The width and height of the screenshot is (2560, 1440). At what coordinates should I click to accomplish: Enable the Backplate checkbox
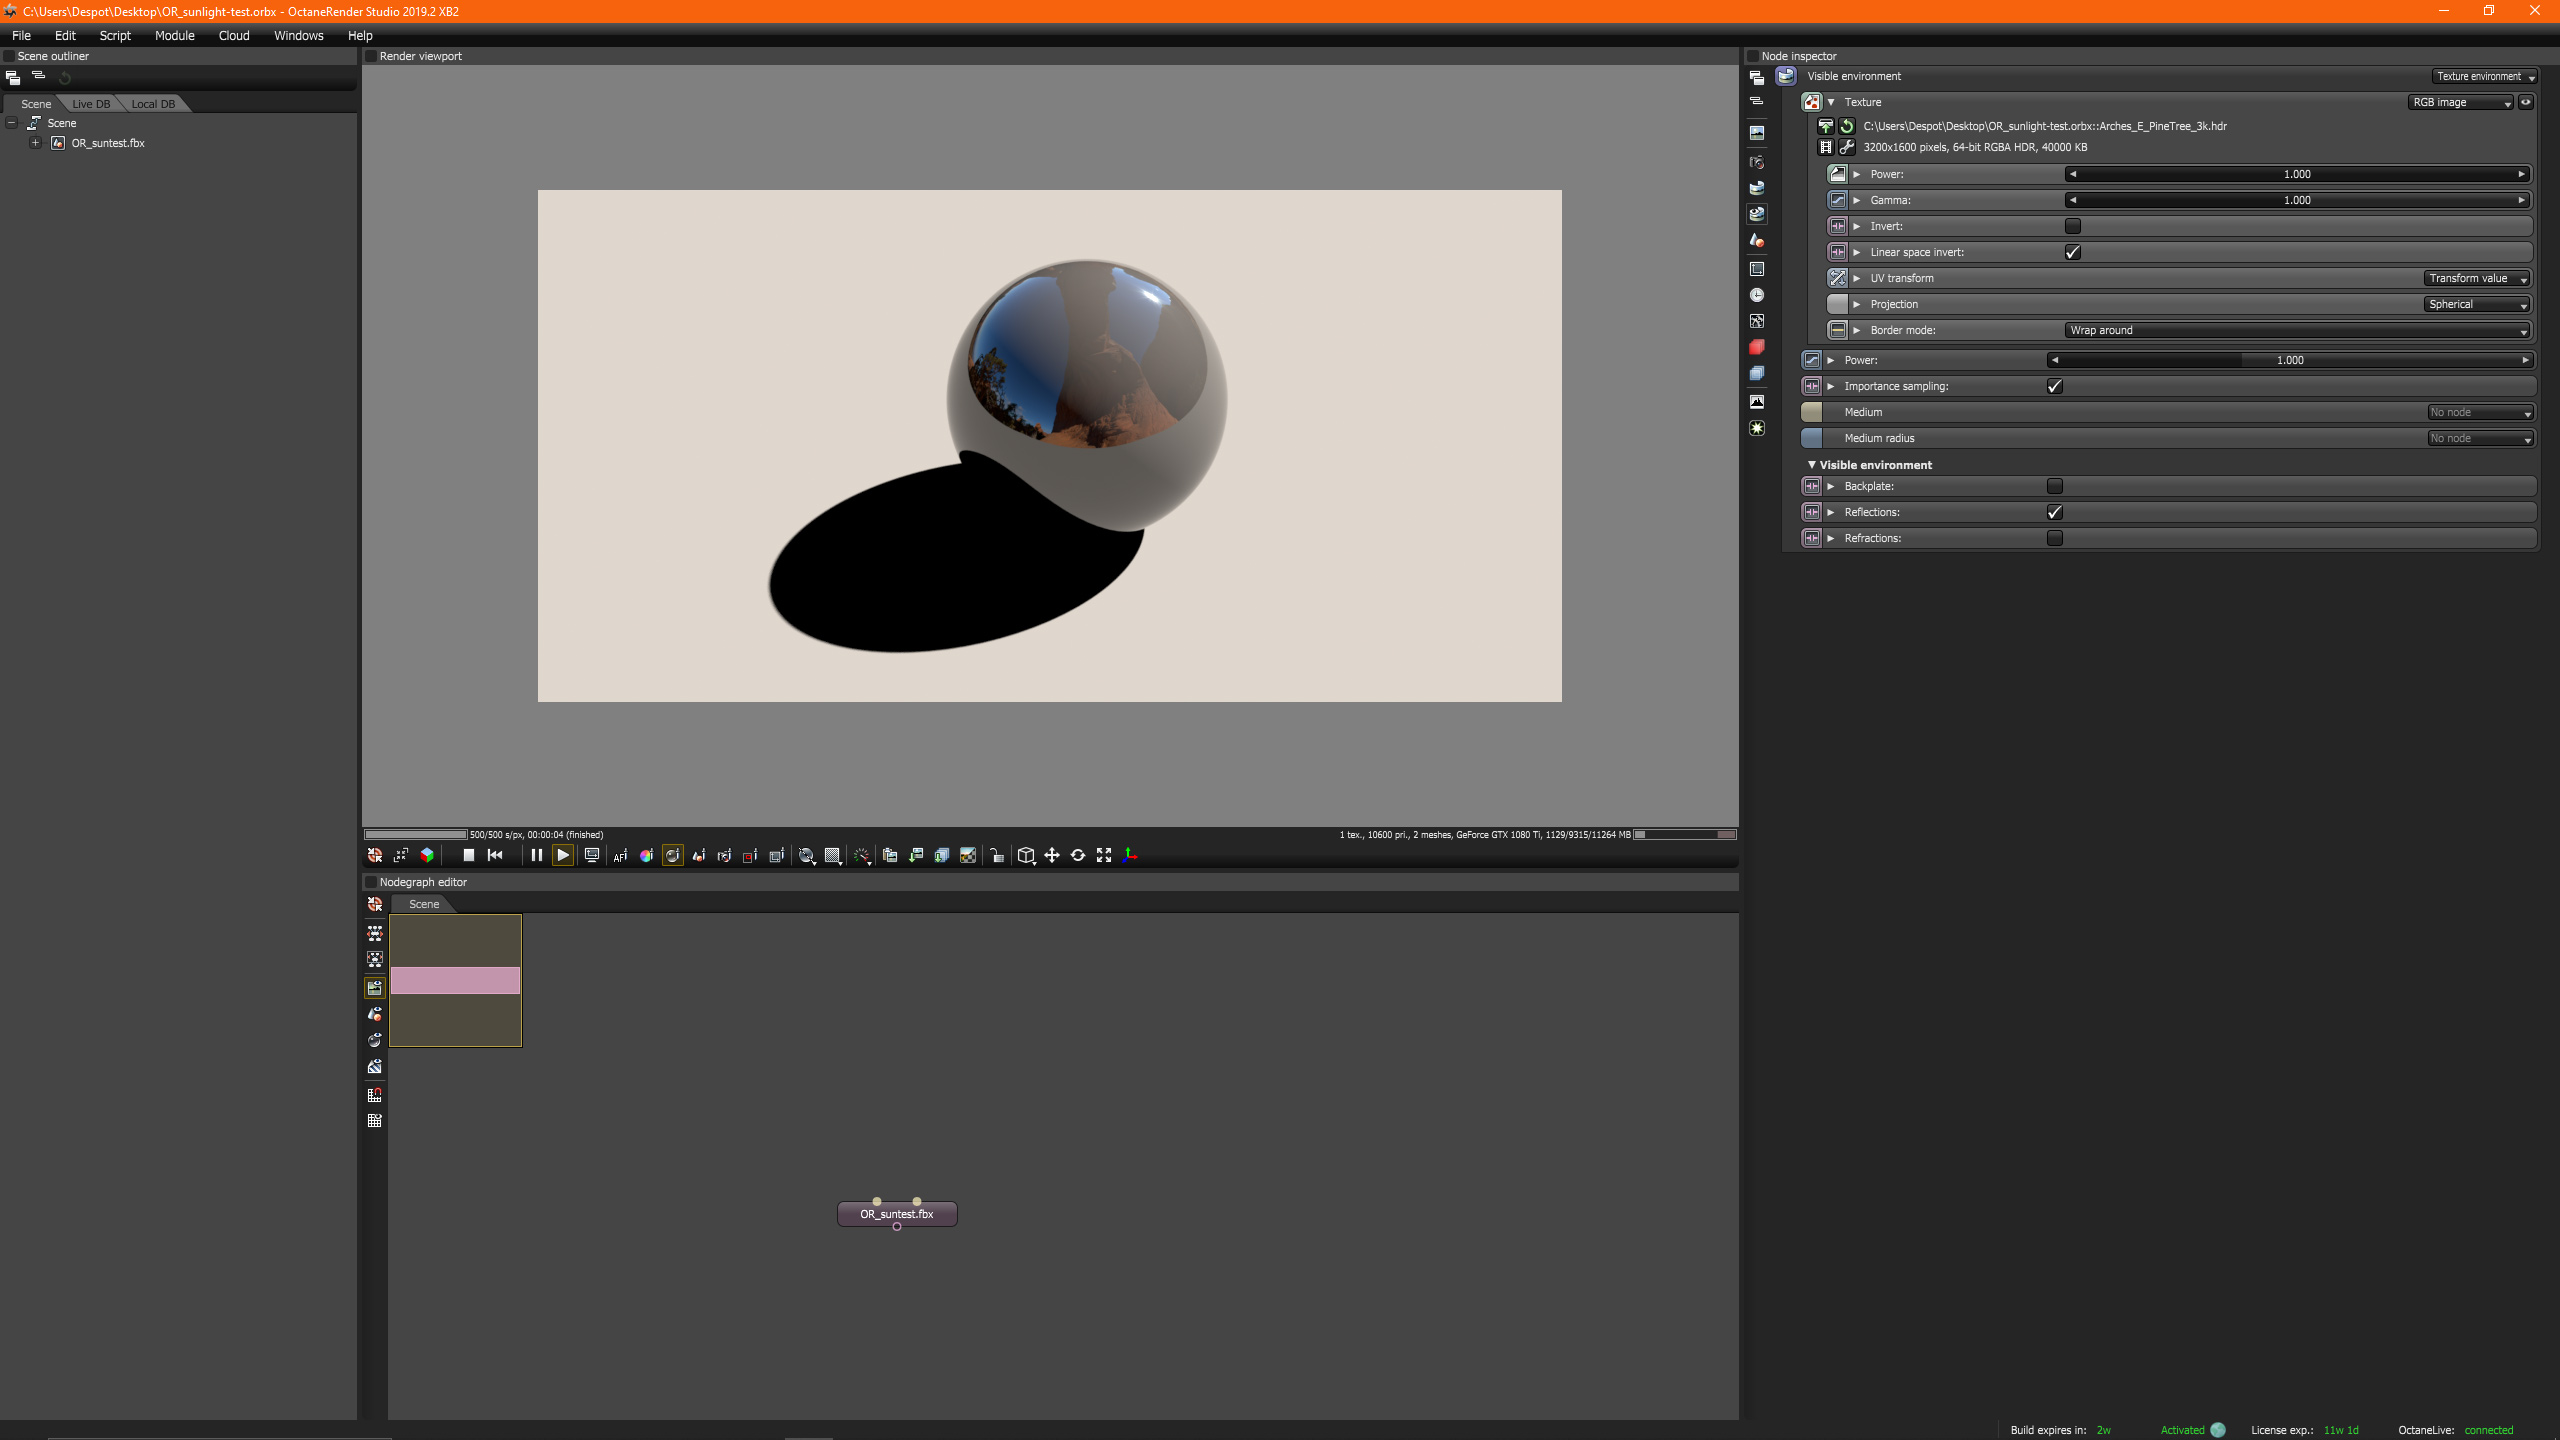2055,486
